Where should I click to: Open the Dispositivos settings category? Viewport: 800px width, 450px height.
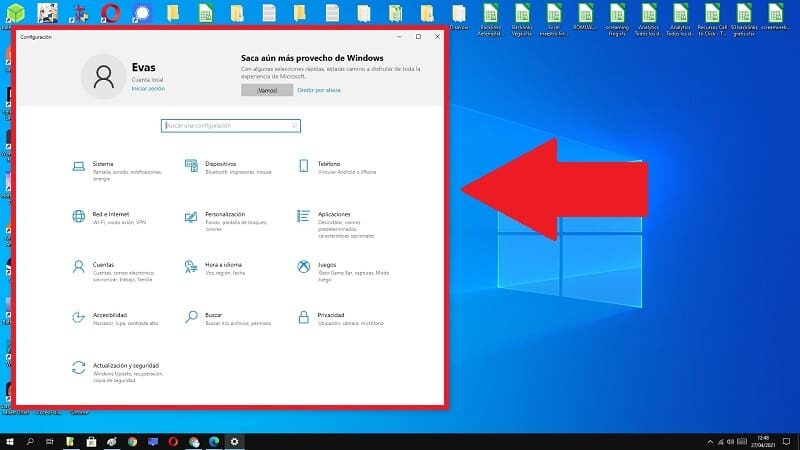pos(229,167)
